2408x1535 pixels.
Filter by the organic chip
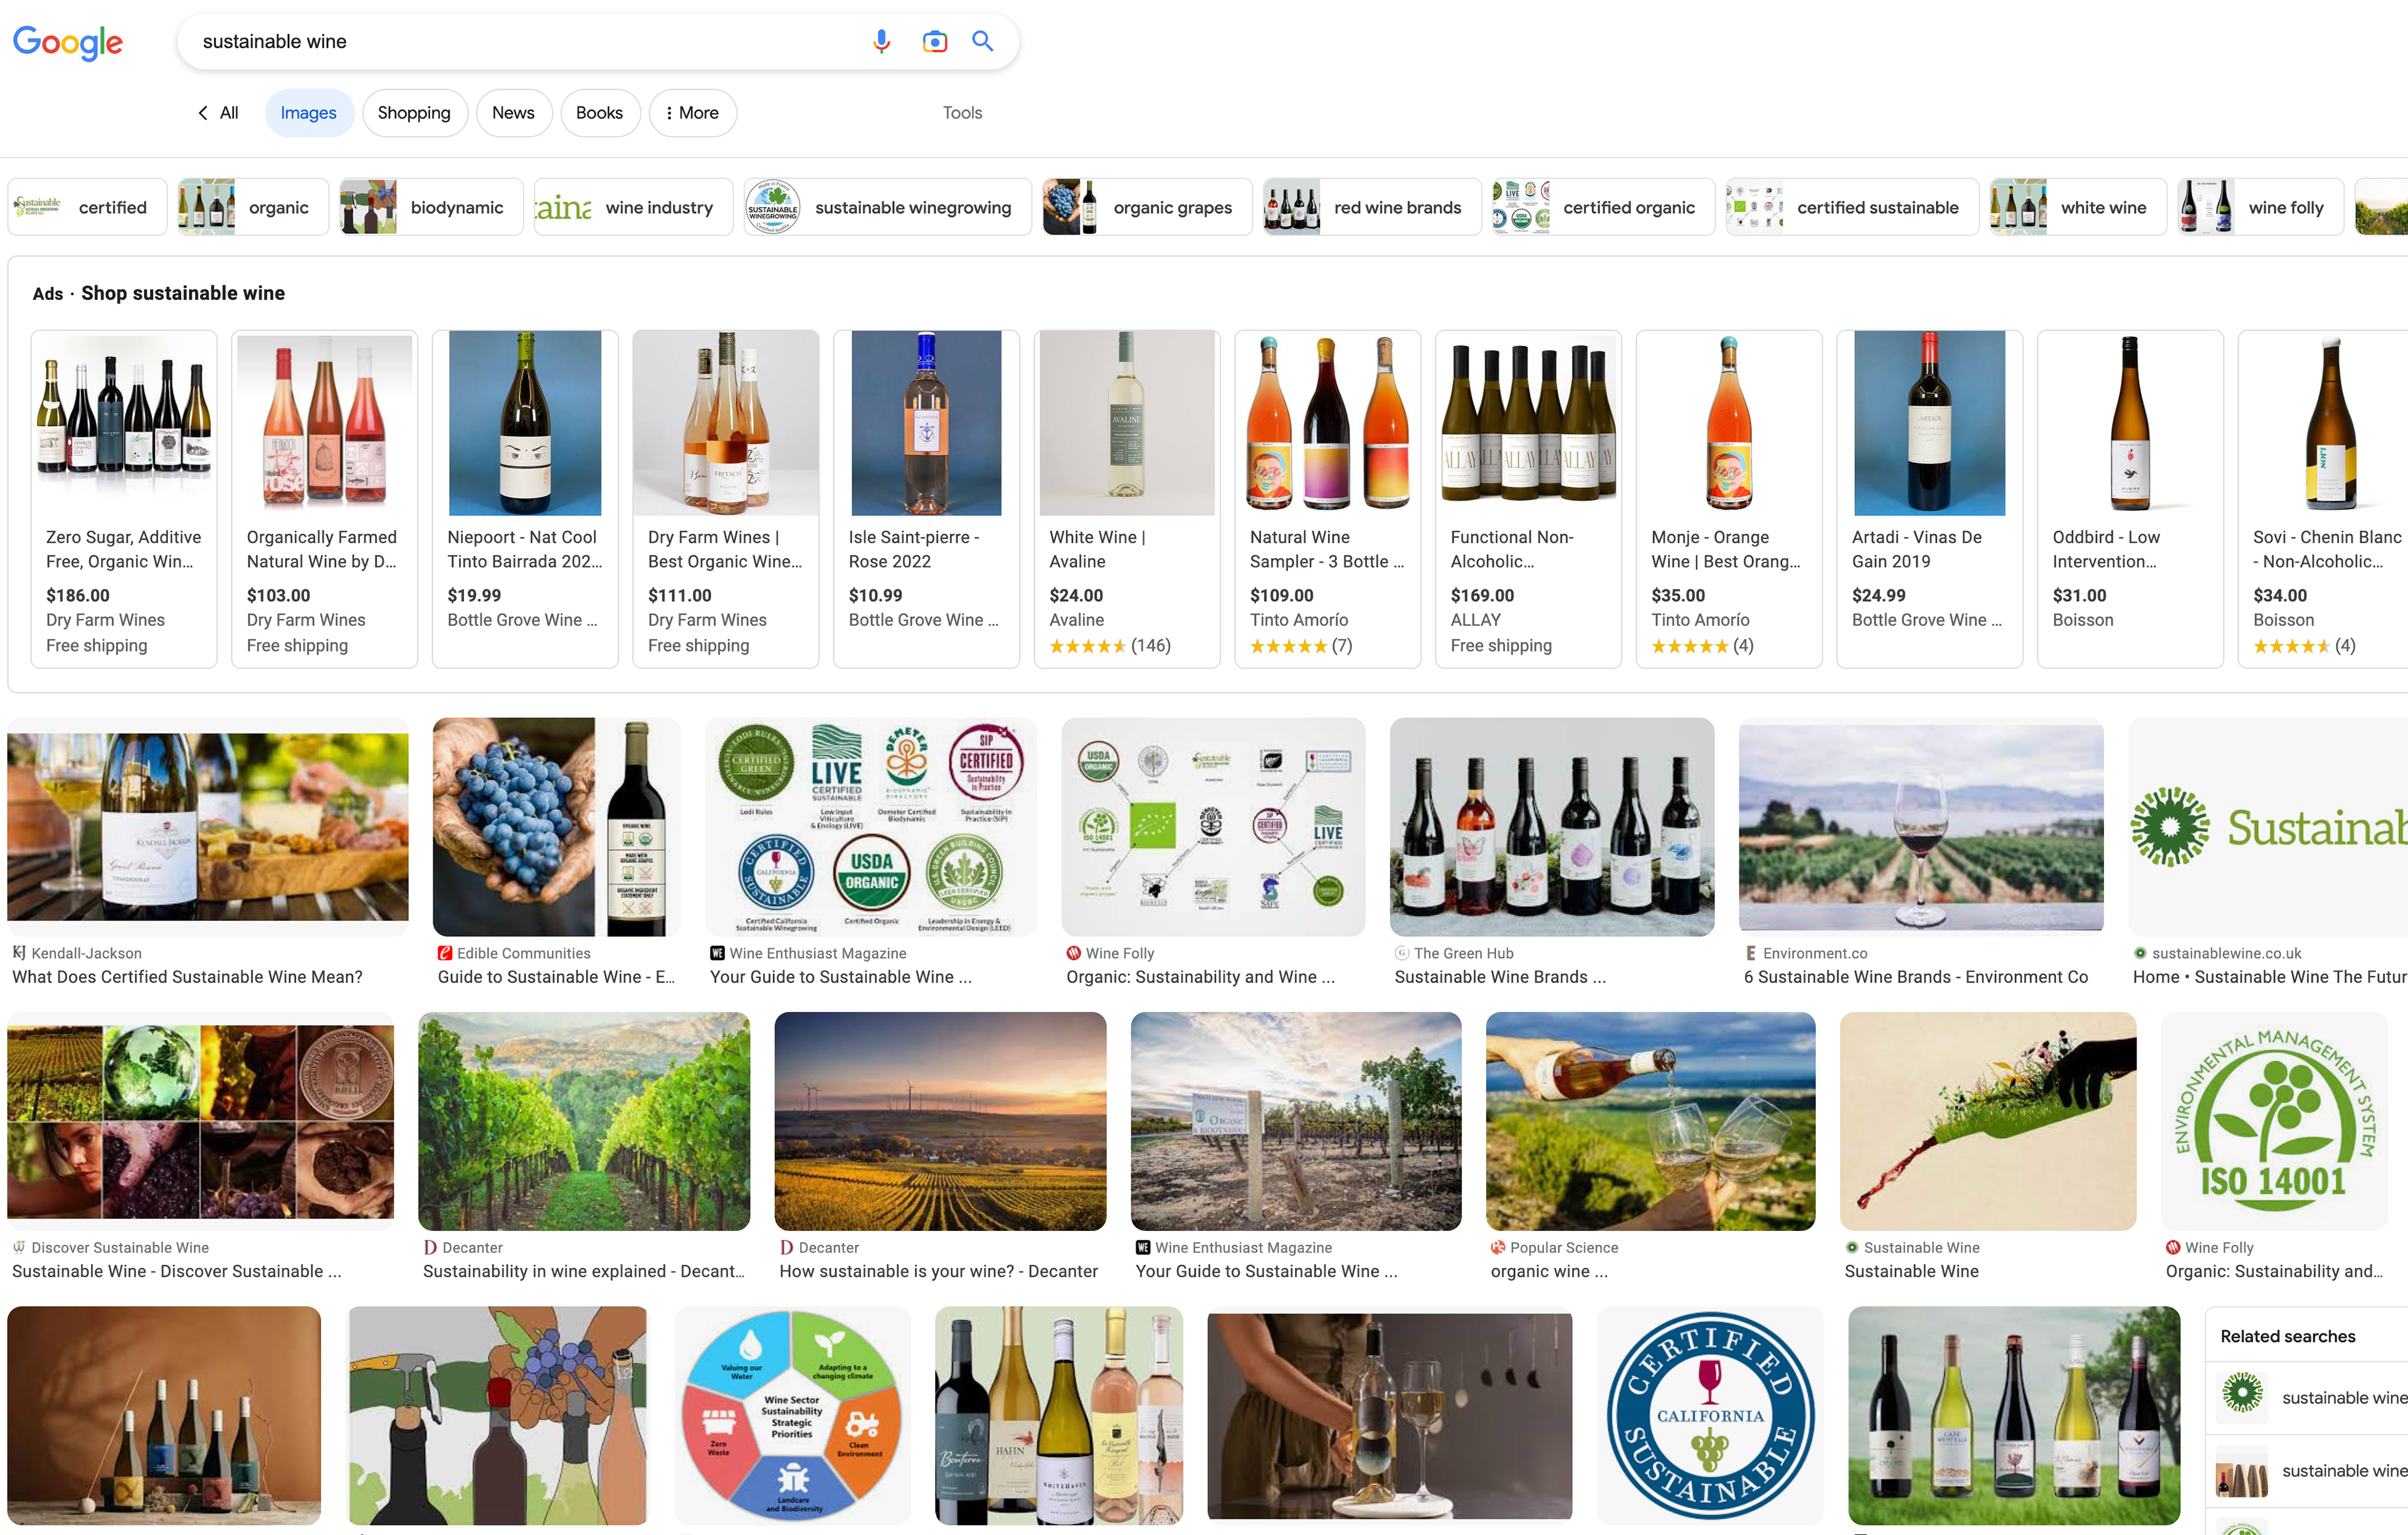coord(253,207)
